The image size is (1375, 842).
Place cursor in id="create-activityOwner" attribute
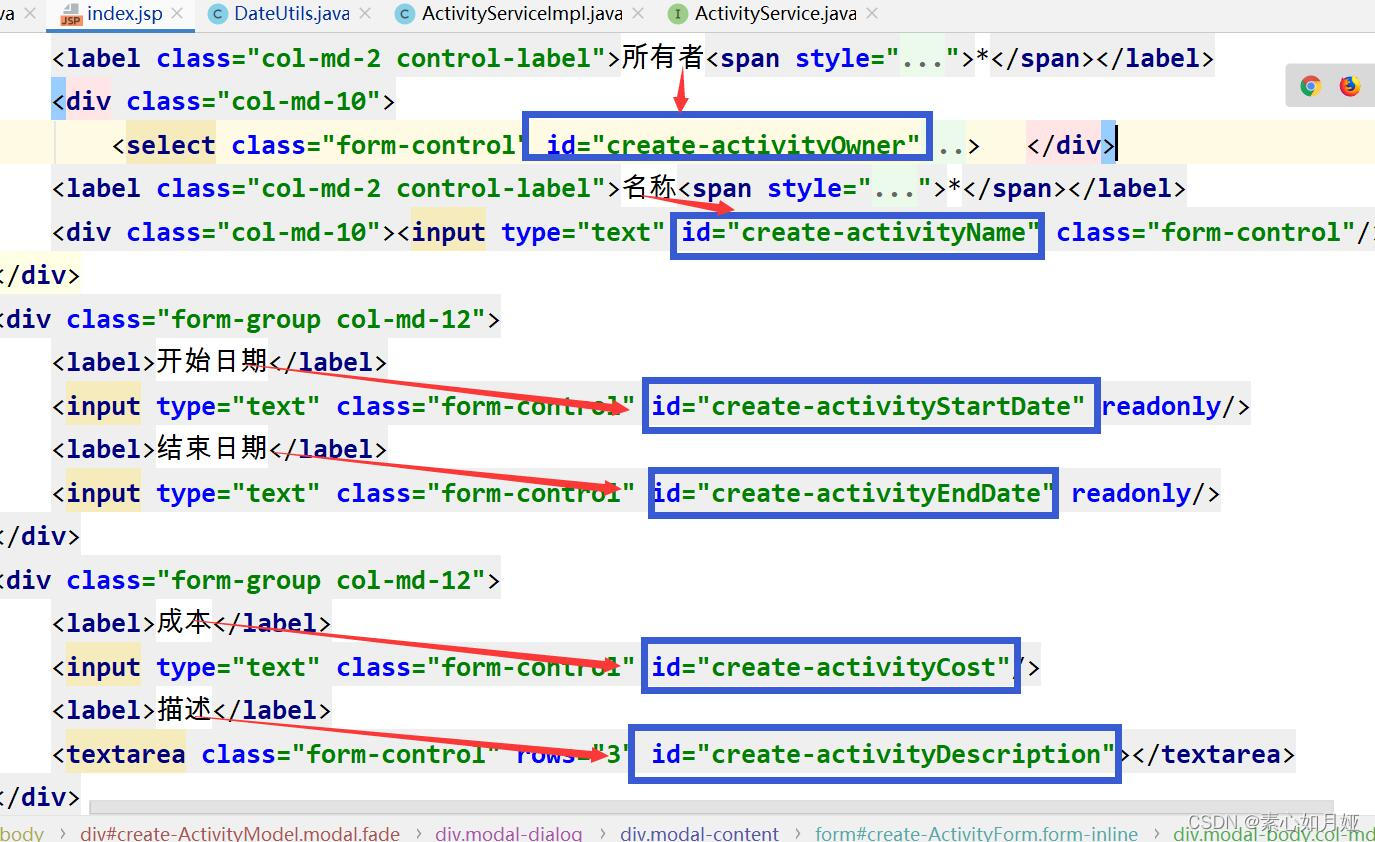click(733, 146)
